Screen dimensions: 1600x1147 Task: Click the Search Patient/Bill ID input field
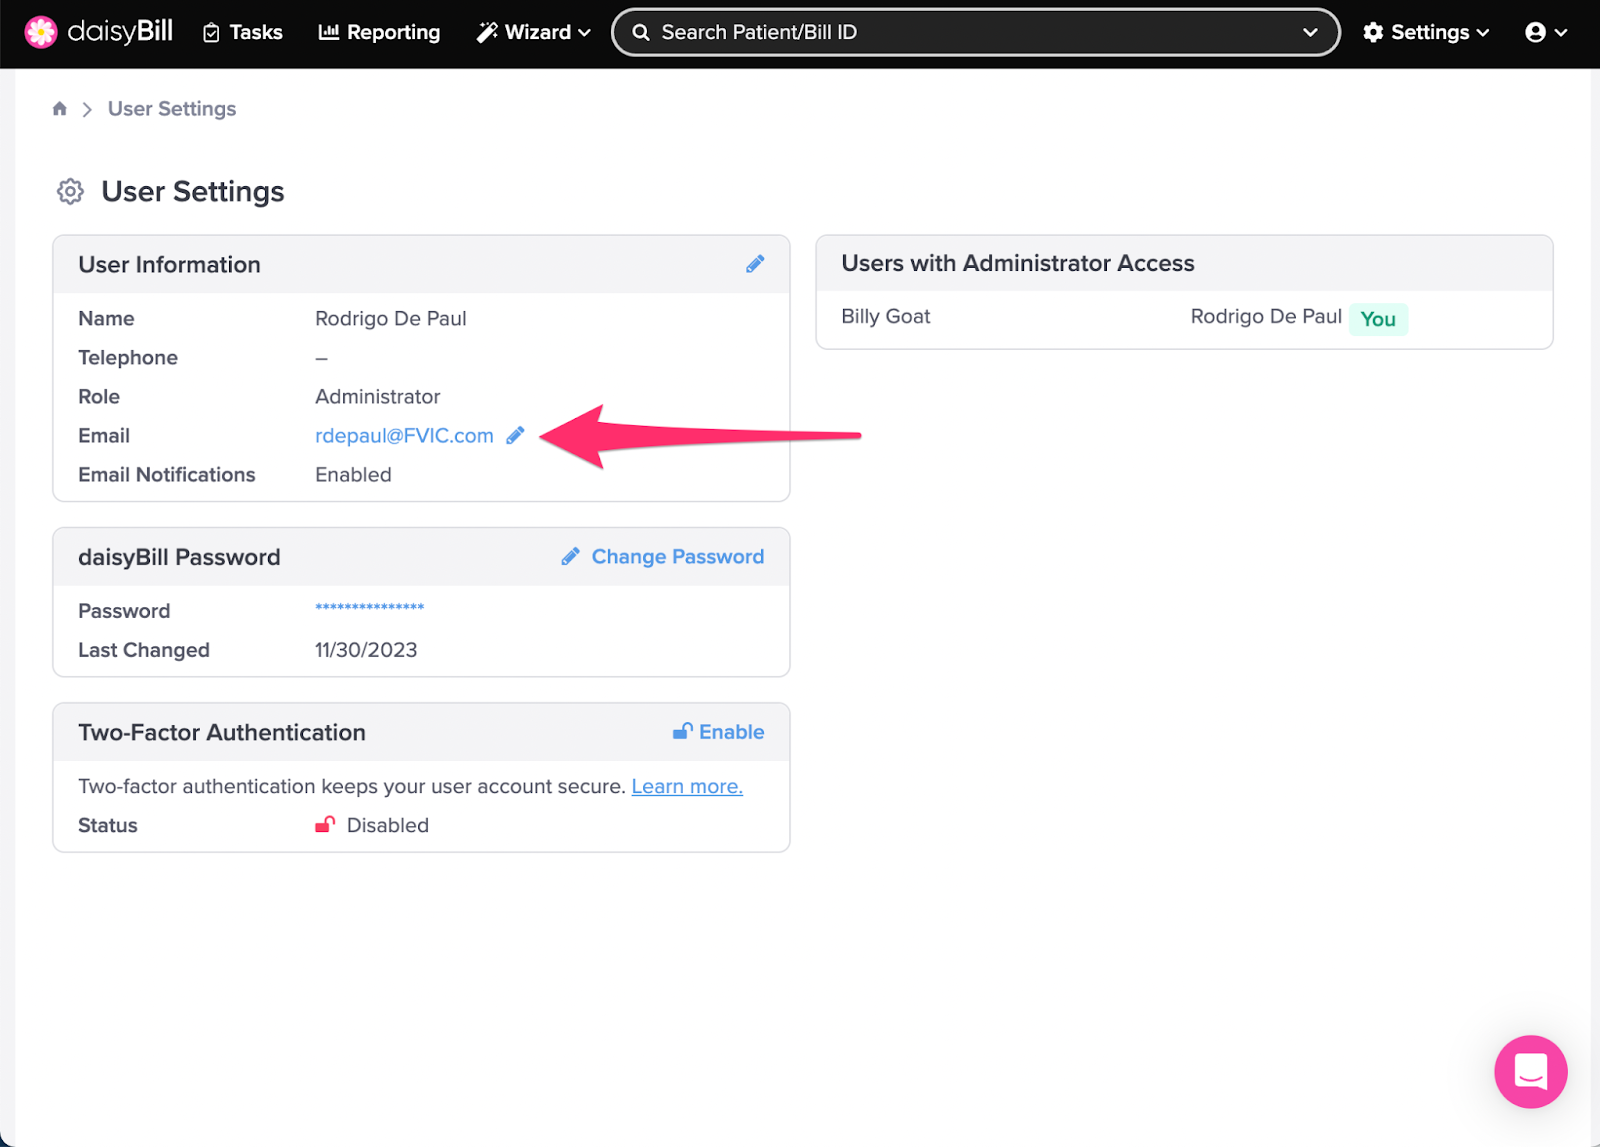pos(900,32)
